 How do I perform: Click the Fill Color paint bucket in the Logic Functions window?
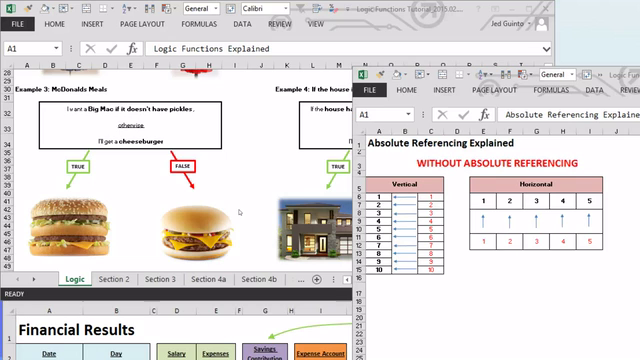point(44,8)
